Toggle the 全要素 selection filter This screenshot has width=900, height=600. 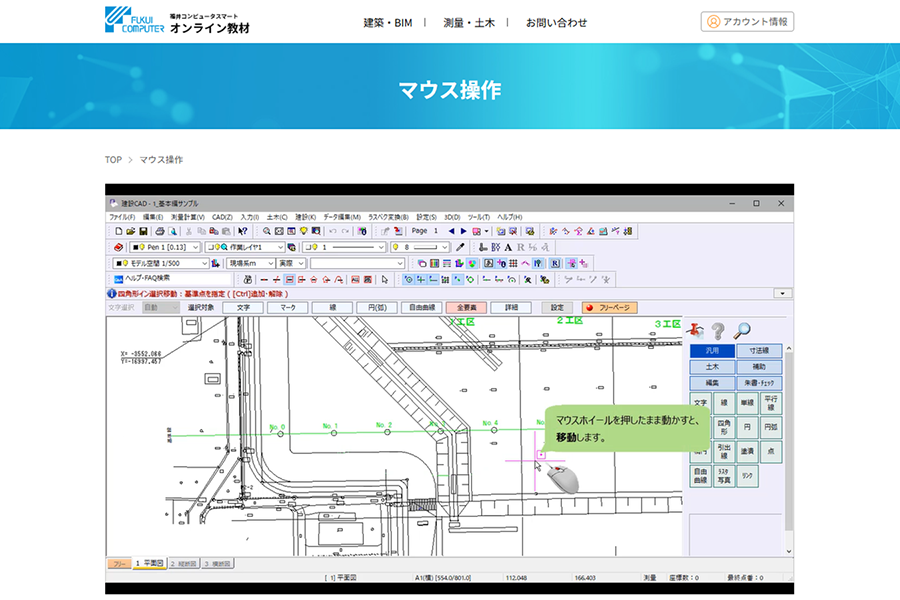click(x=466, y=308)
